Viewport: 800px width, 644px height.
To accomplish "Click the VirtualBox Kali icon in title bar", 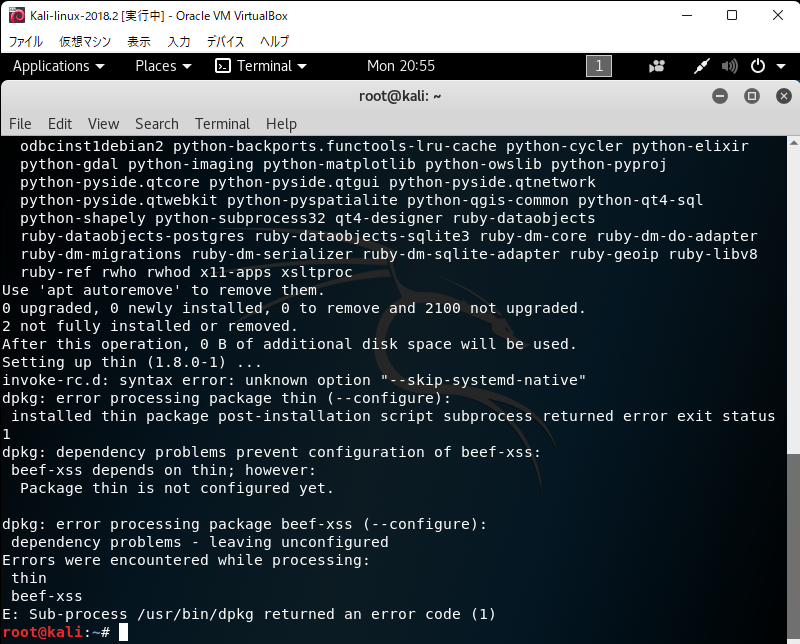I will click(x=17, y=16).
